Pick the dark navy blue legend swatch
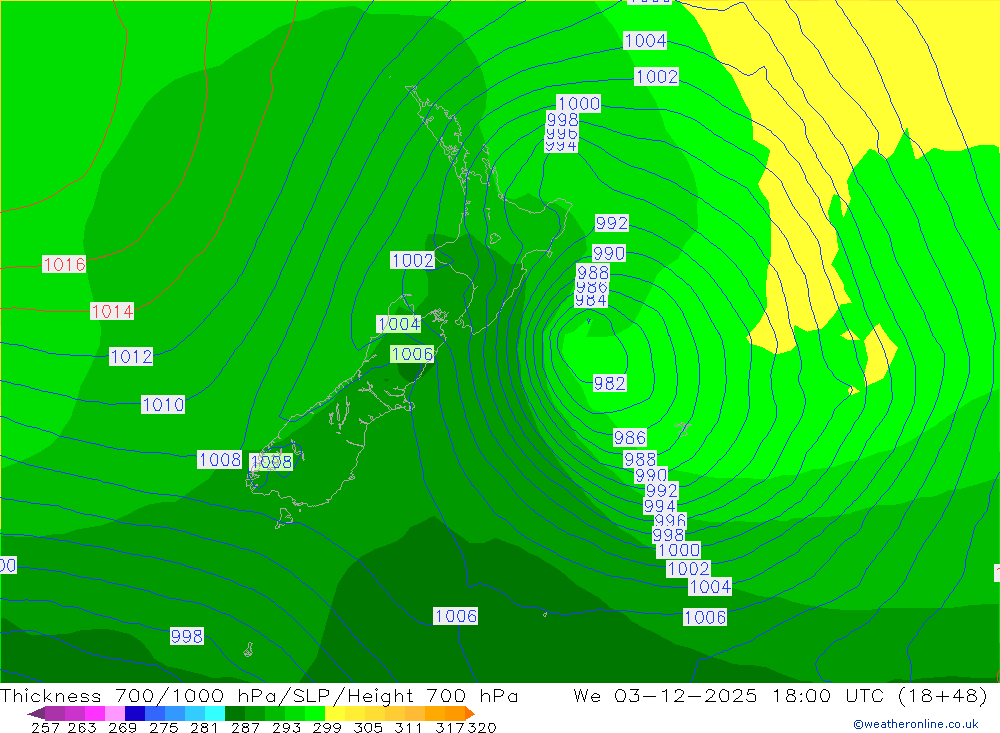 (x=133, y=713)
